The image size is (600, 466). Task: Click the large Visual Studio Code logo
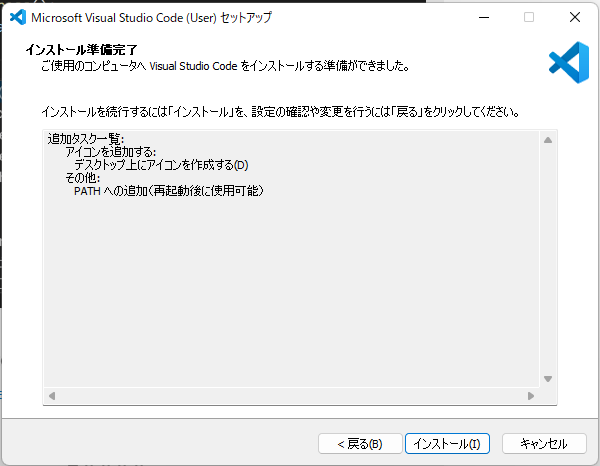click(569, 62)
